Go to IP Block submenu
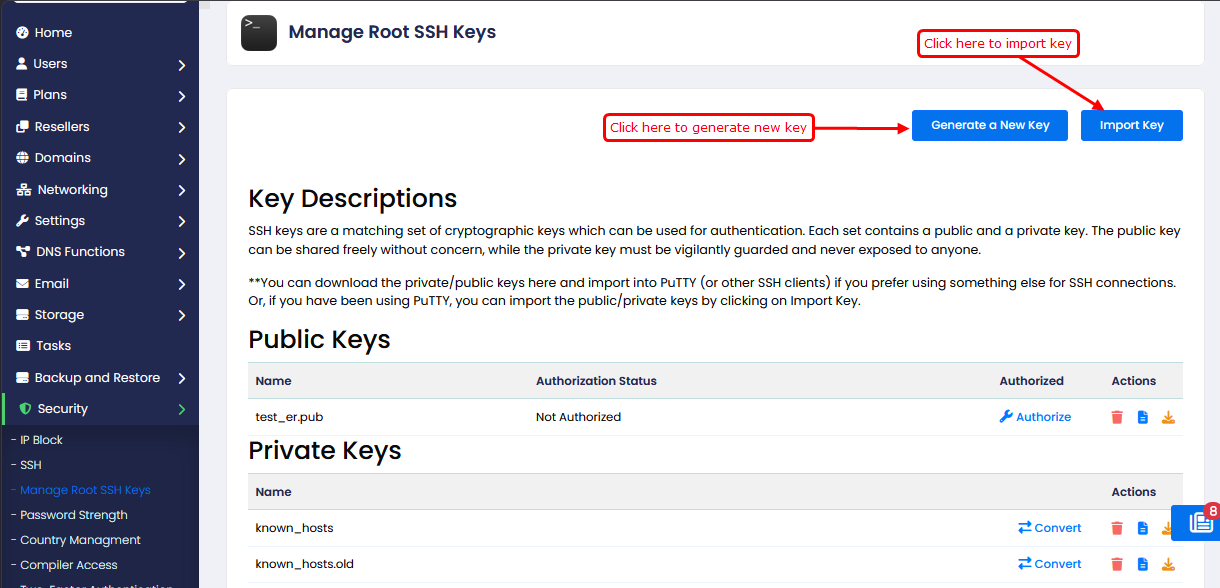Image resolution: width=1220 pixels, height=588 pixels. 41,440
